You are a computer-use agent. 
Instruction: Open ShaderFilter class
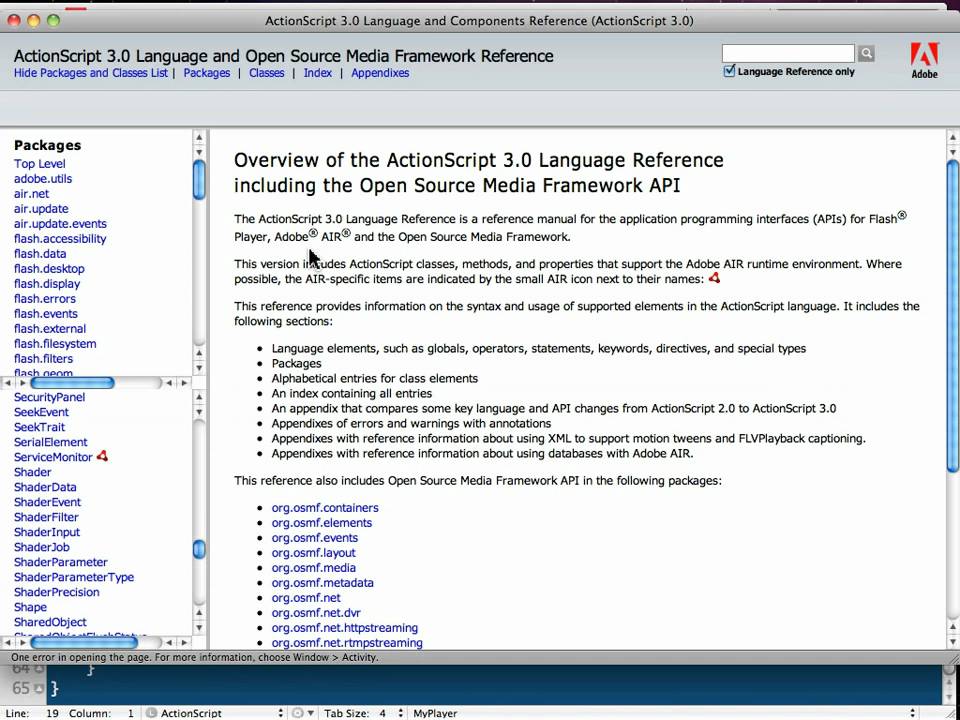click(46, 517)
